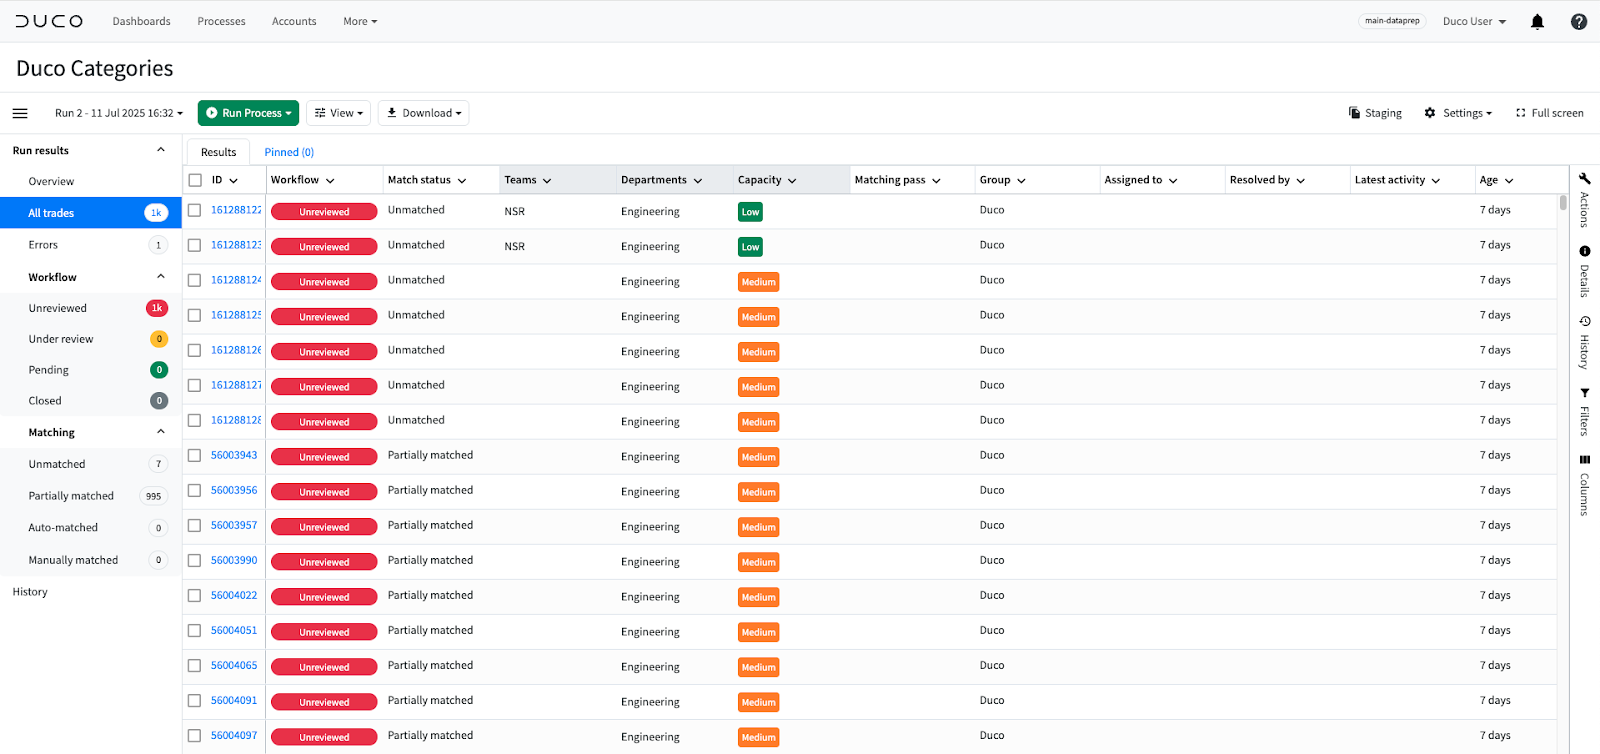Image resolution: width=1600 pixels, height=754 pixels.
Task: Select checkbox for row 161288124
Action: tap(195, 280)
